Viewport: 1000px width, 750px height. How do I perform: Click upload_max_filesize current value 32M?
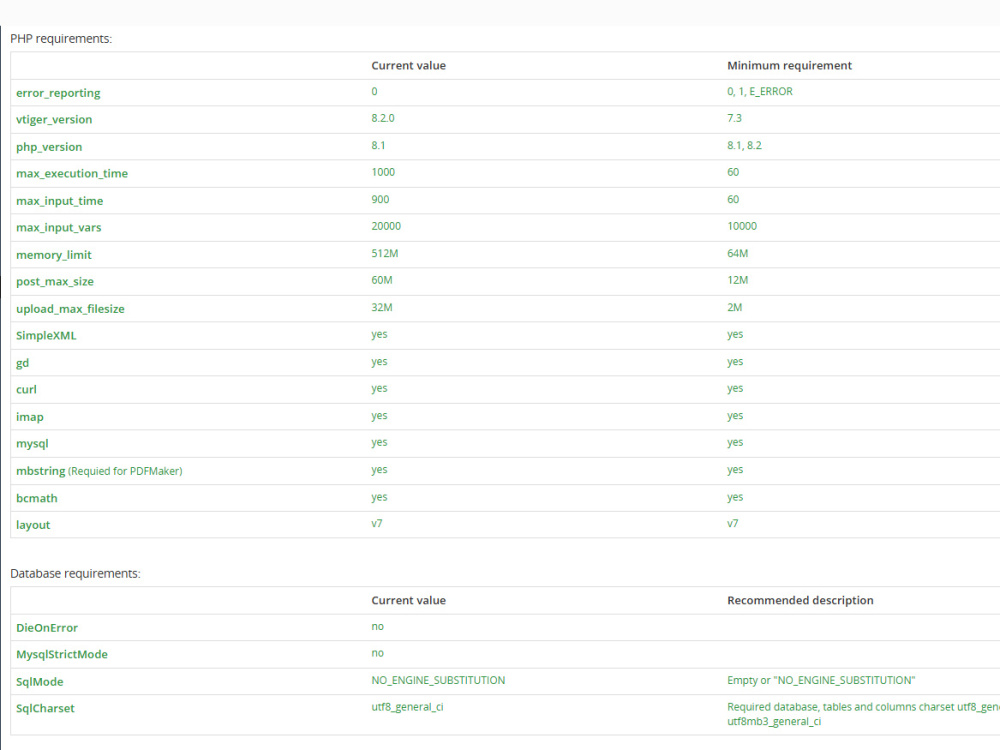pos(382,308)
